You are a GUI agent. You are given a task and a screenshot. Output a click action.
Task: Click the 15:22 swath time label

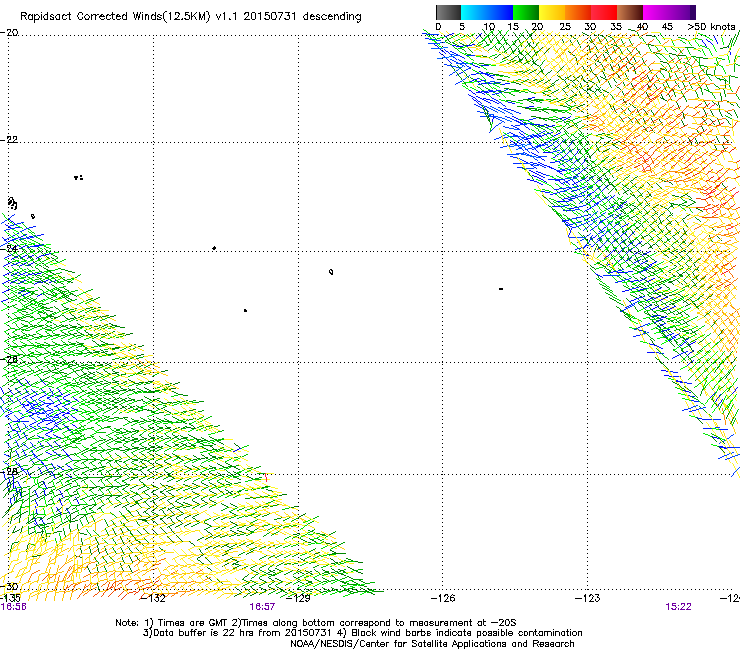tap(678, 607)
